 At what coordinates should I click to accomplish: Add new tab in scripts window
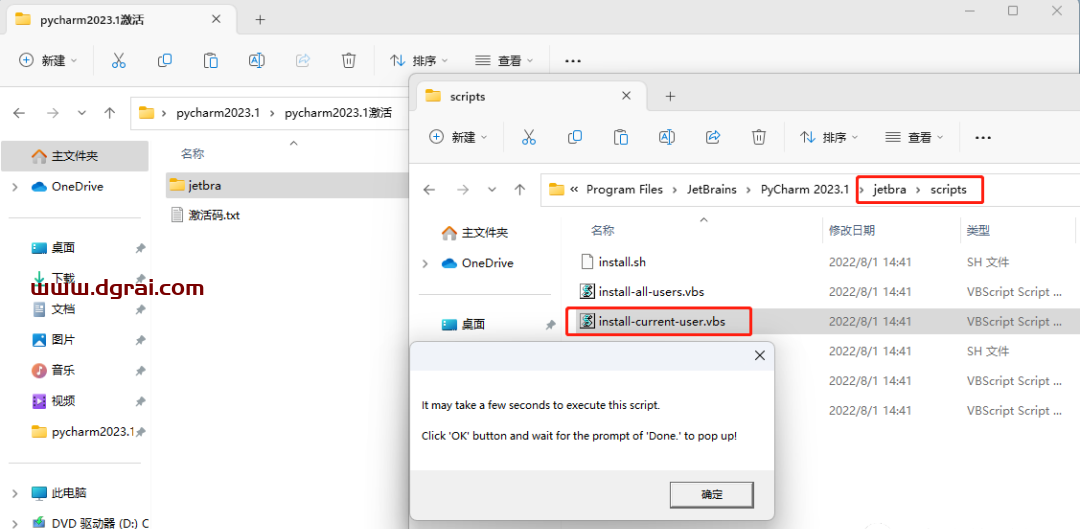[x=670, y=96]
